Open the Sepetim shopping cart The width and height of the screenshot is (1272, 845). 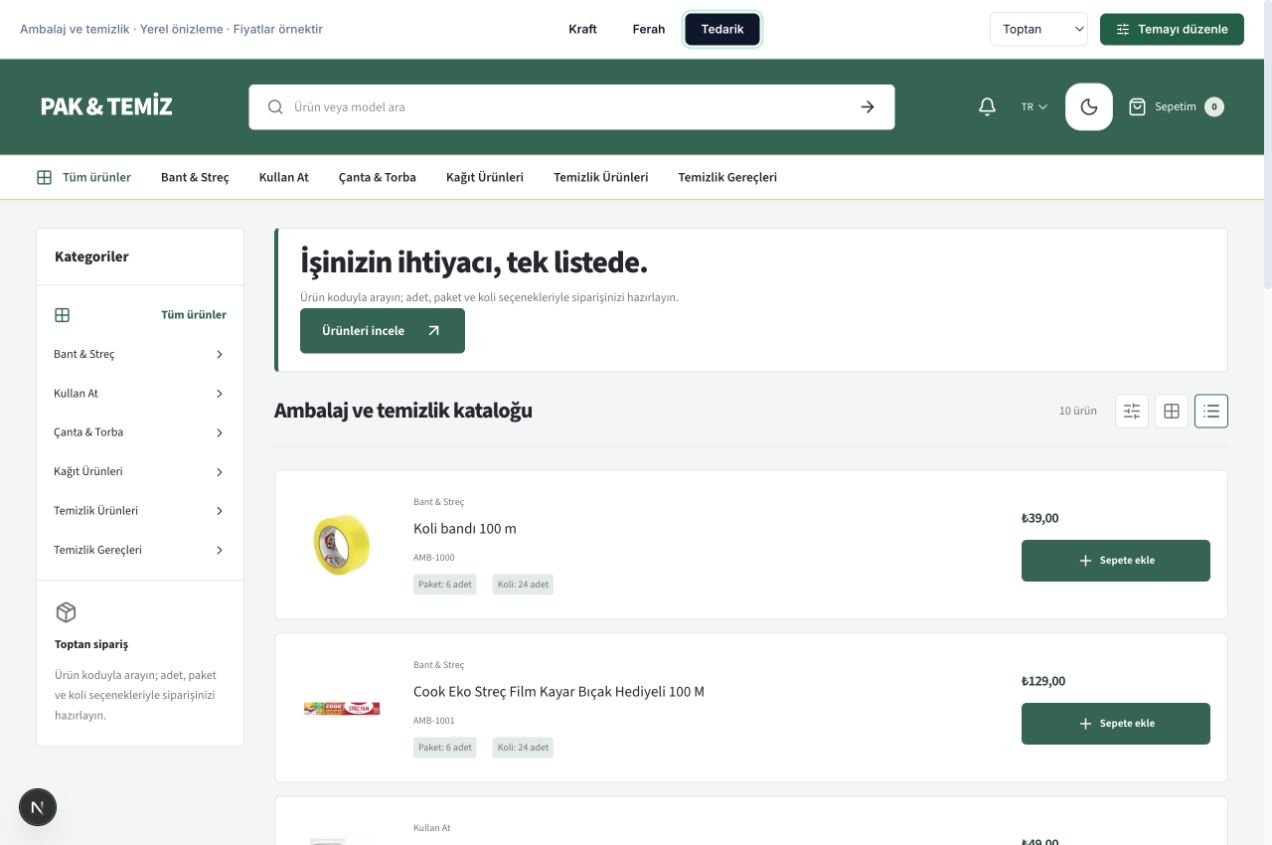1176,107
